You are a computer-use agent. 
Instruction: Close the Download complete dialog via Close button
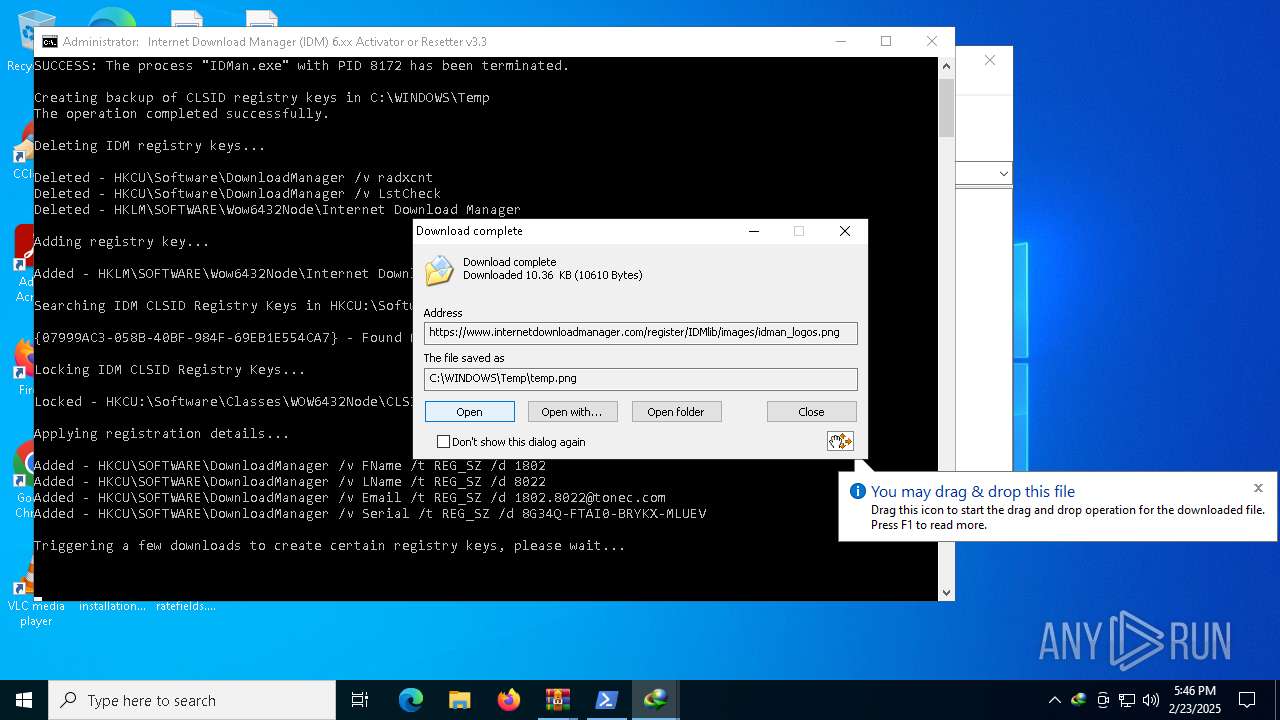coord(811,412)
